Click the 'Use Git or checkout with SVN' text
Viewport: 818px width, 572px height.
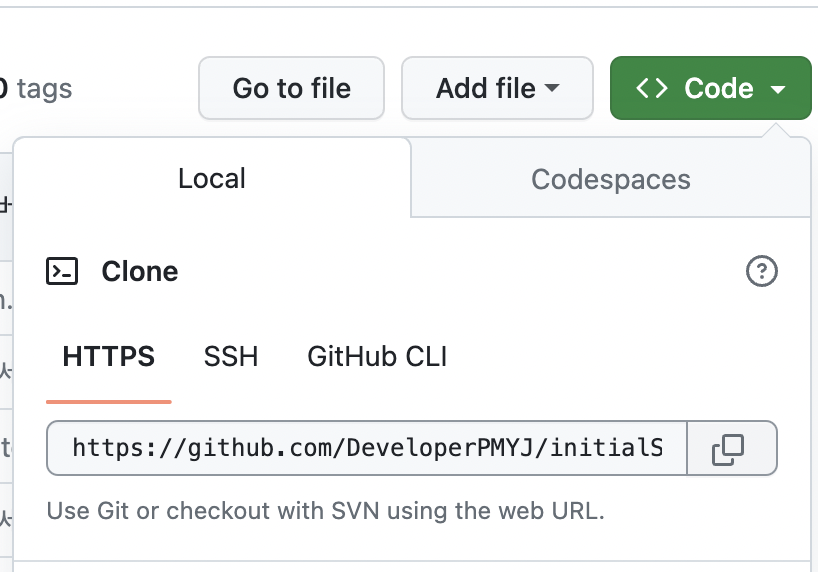point(326,511)
